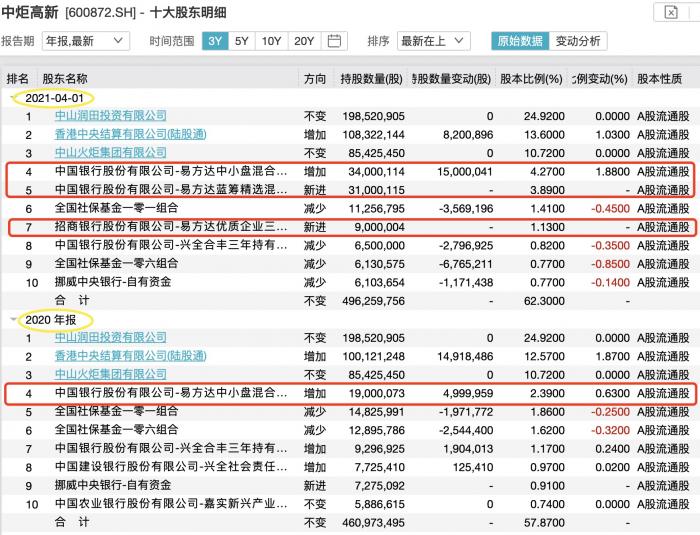The height and width of the screenshot is (535, 700).
Task: Click the Excel export icon
Action: (x=671, y=13)
